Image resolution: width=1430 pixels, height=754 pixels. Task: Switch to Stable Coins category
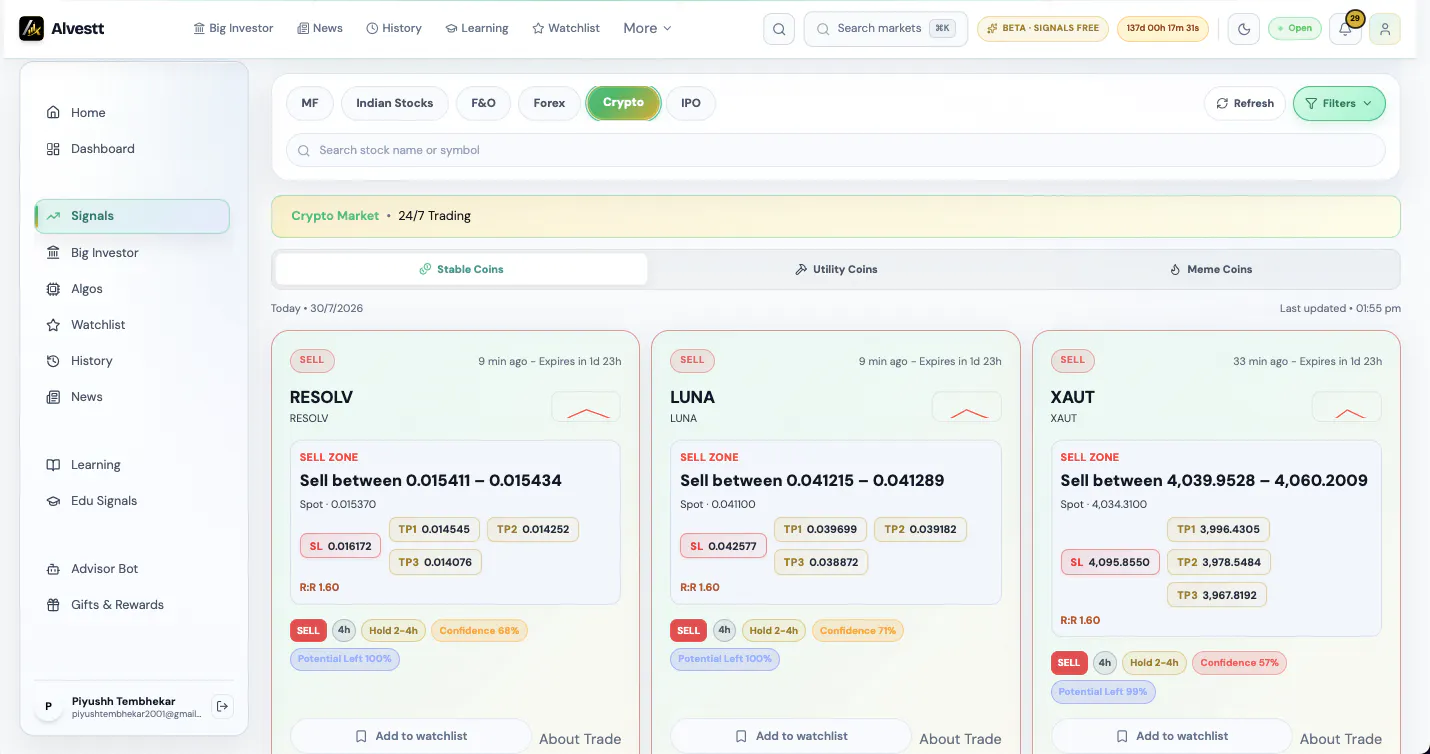pyautogui.click(x=461, y=269)
